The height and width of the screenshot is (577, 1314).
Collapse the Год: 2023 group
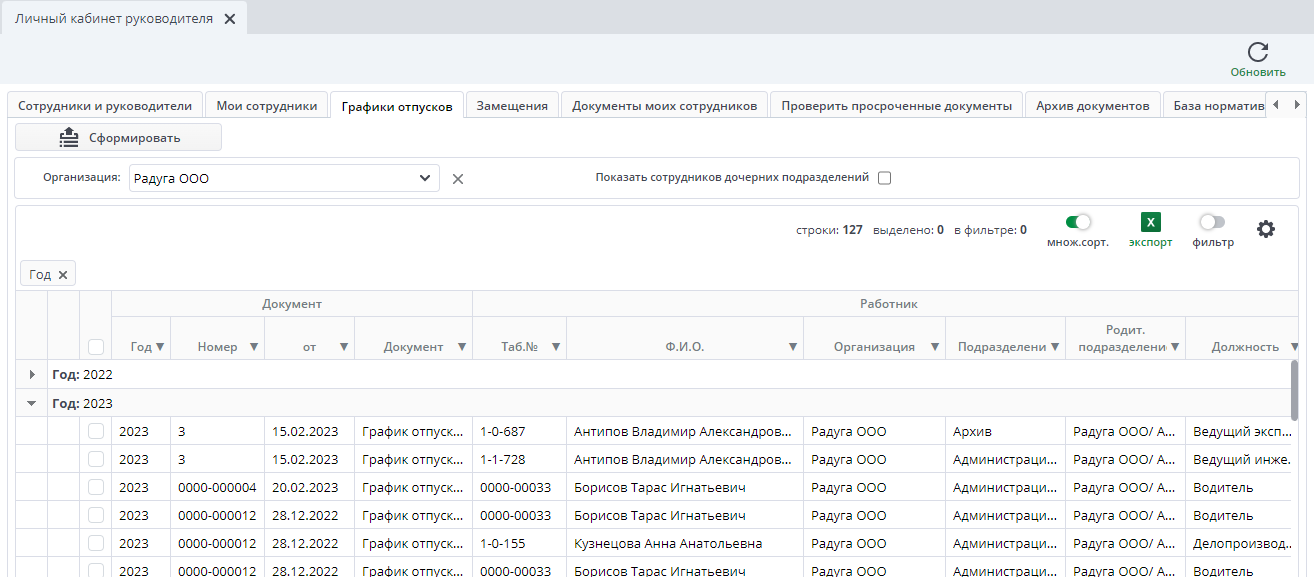pos(31,403)
